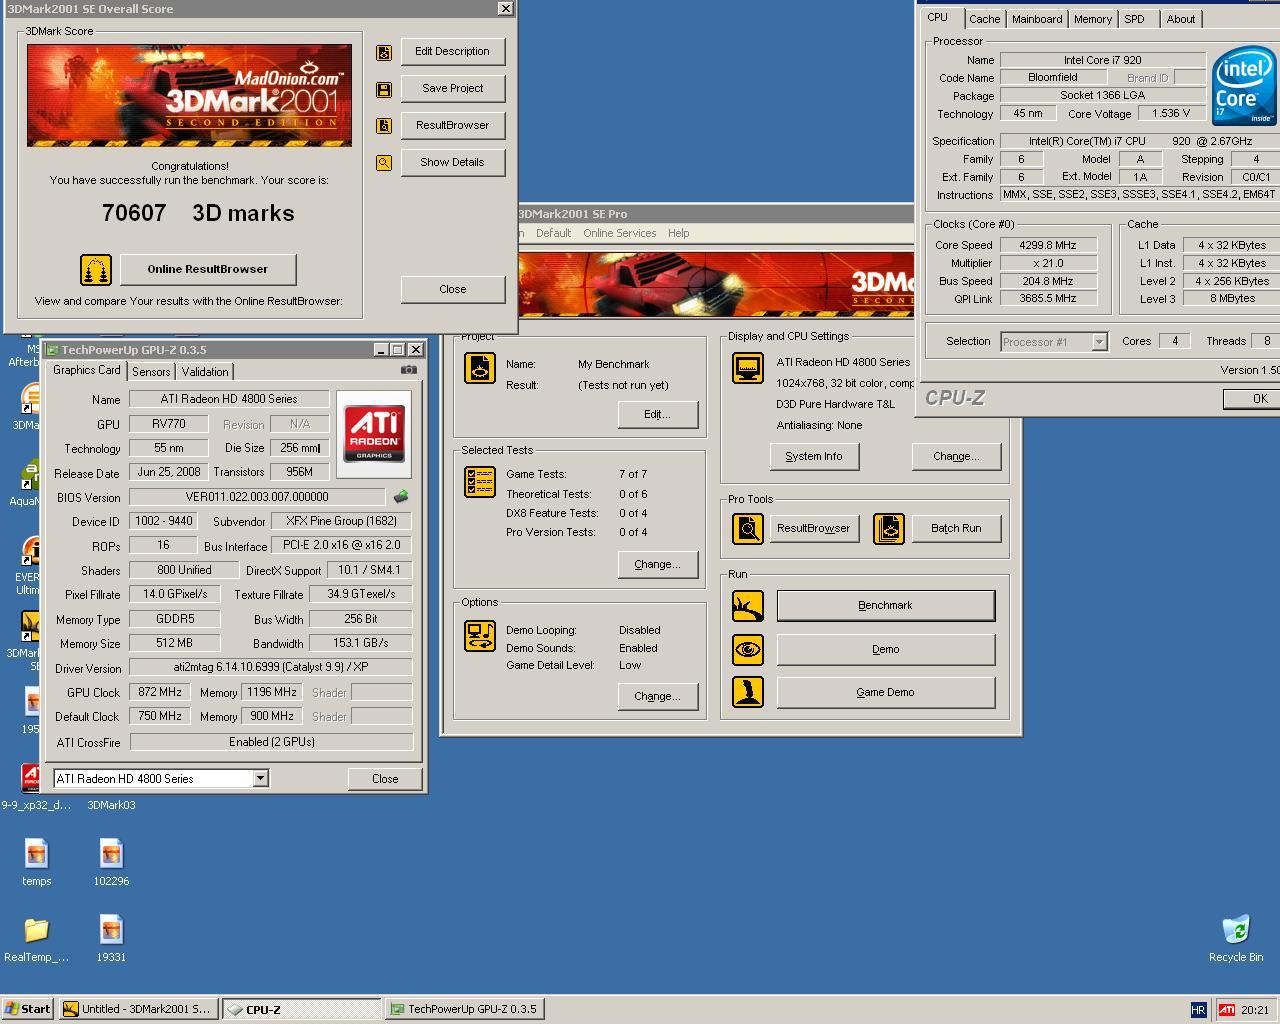Click Change... button under Selected Tests
1280x1024 pixels.
657,564
